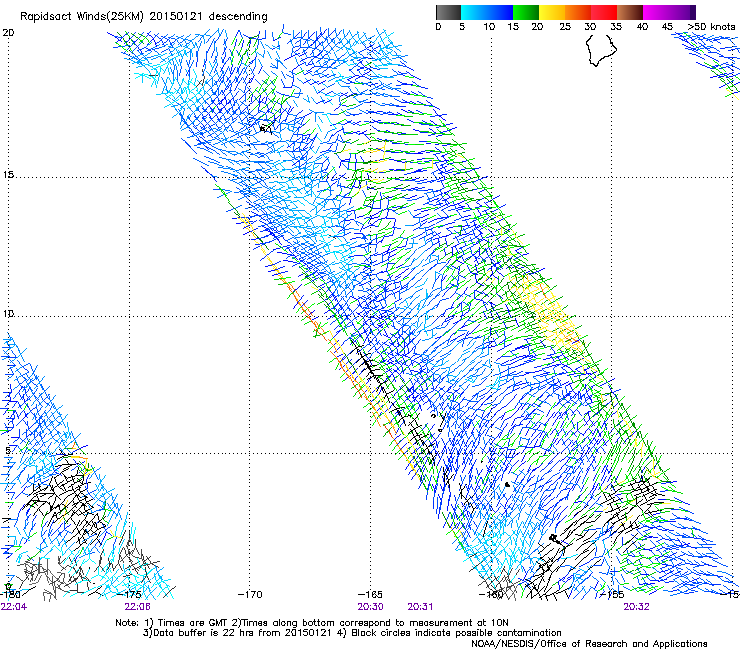Click the longitude label '-170'
The height and width of the screenshot is (650, 740).
pos(250,594)
